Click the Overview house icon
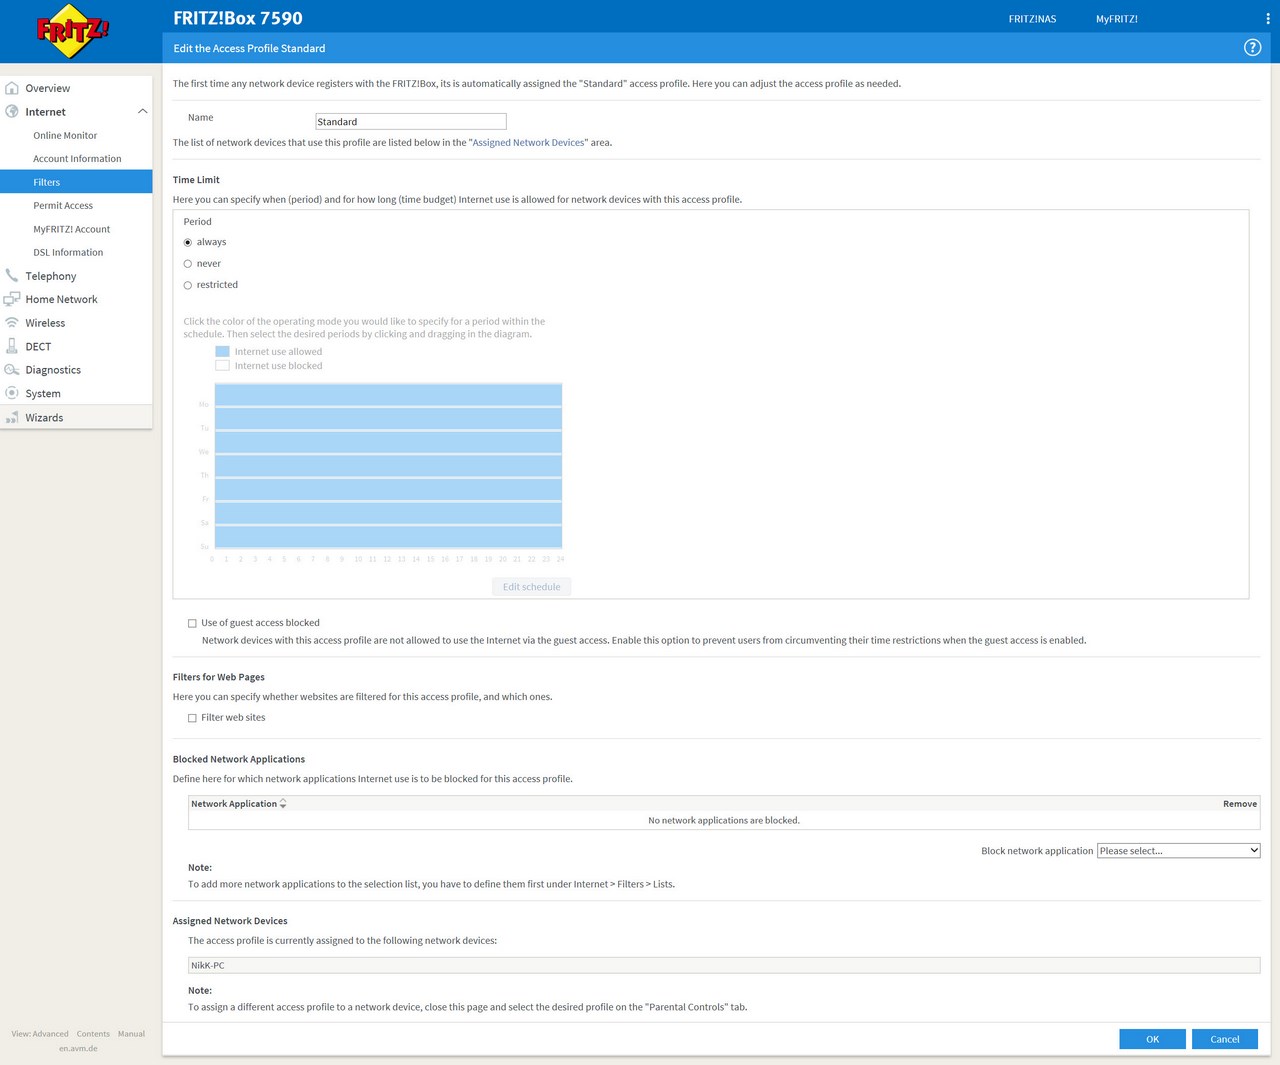1280x1065 pixels. point(12,88)
